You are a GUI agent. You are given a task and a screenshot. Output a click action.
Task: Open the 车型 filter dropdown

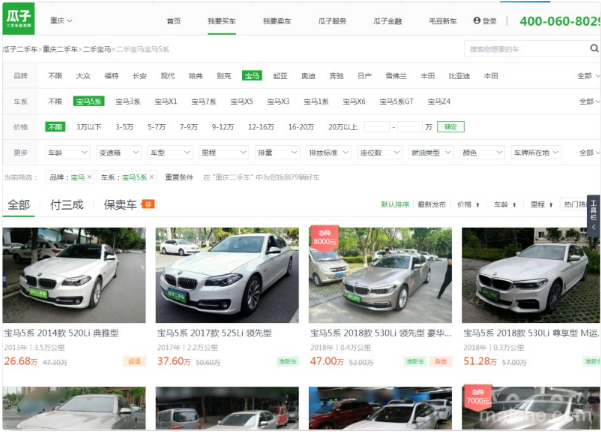170,153
